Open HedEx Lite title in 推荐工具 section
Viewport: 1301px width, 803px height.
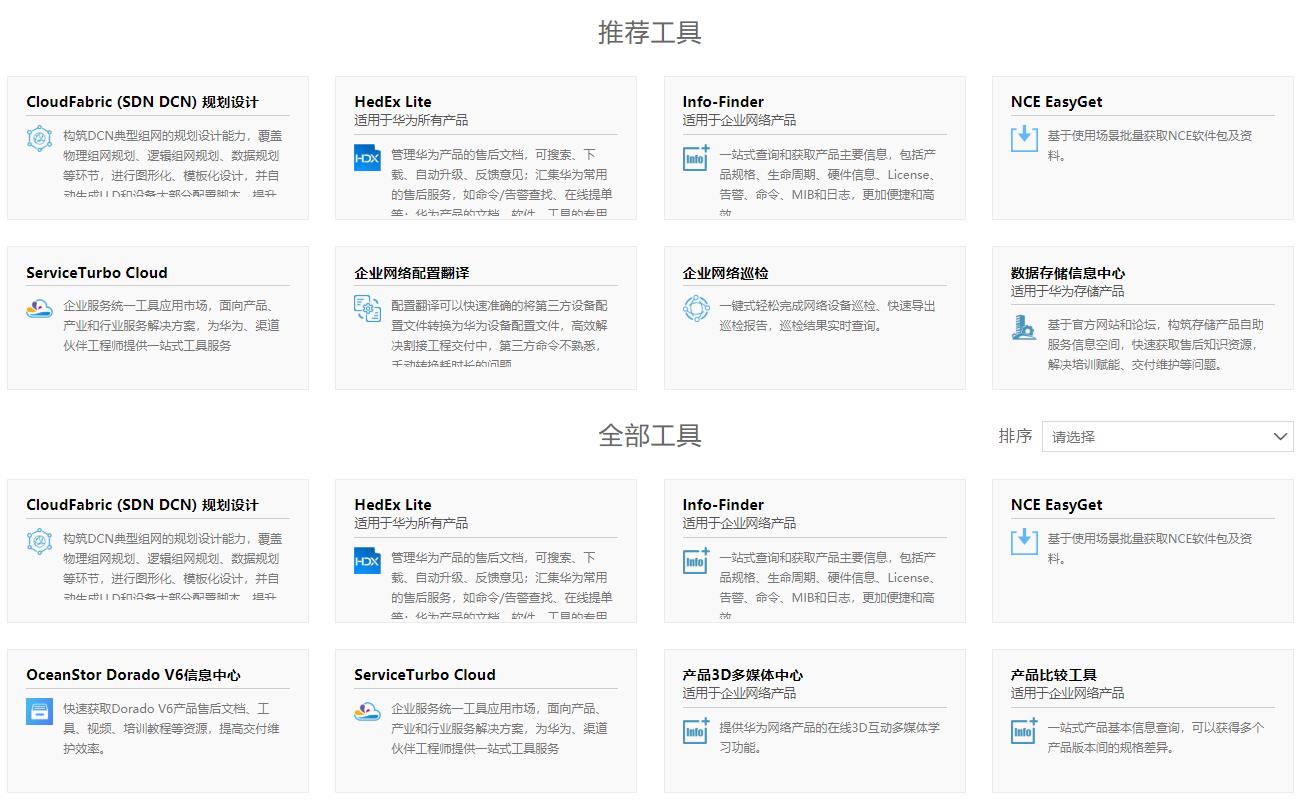pos(393,102)
